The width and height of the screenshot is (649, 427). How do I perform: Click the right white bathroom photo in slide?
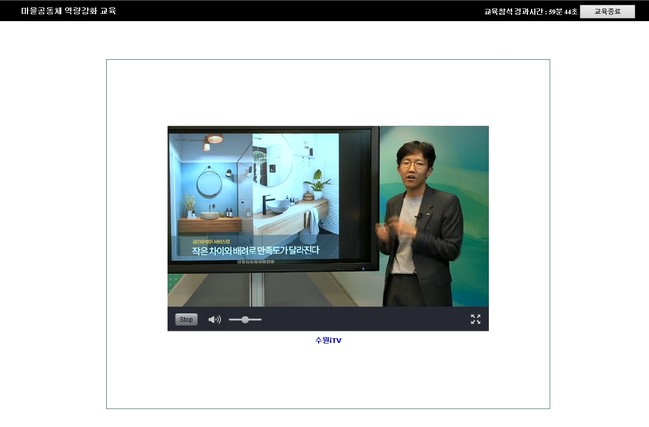click(296, 186)
